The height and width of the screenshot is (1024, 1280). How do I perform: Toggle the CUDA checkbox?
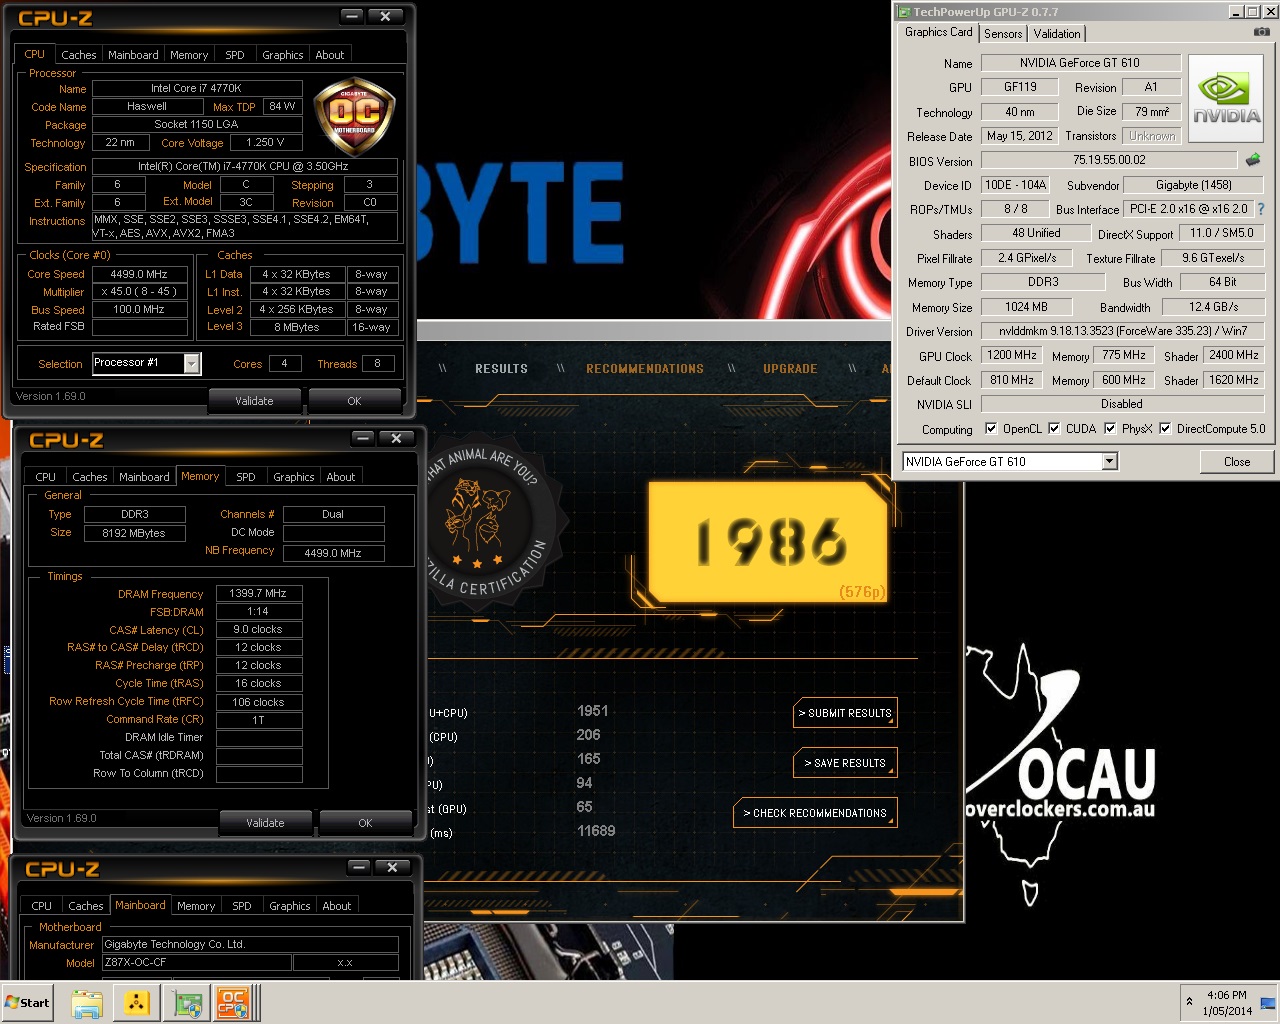click(x=1054, y=429)
